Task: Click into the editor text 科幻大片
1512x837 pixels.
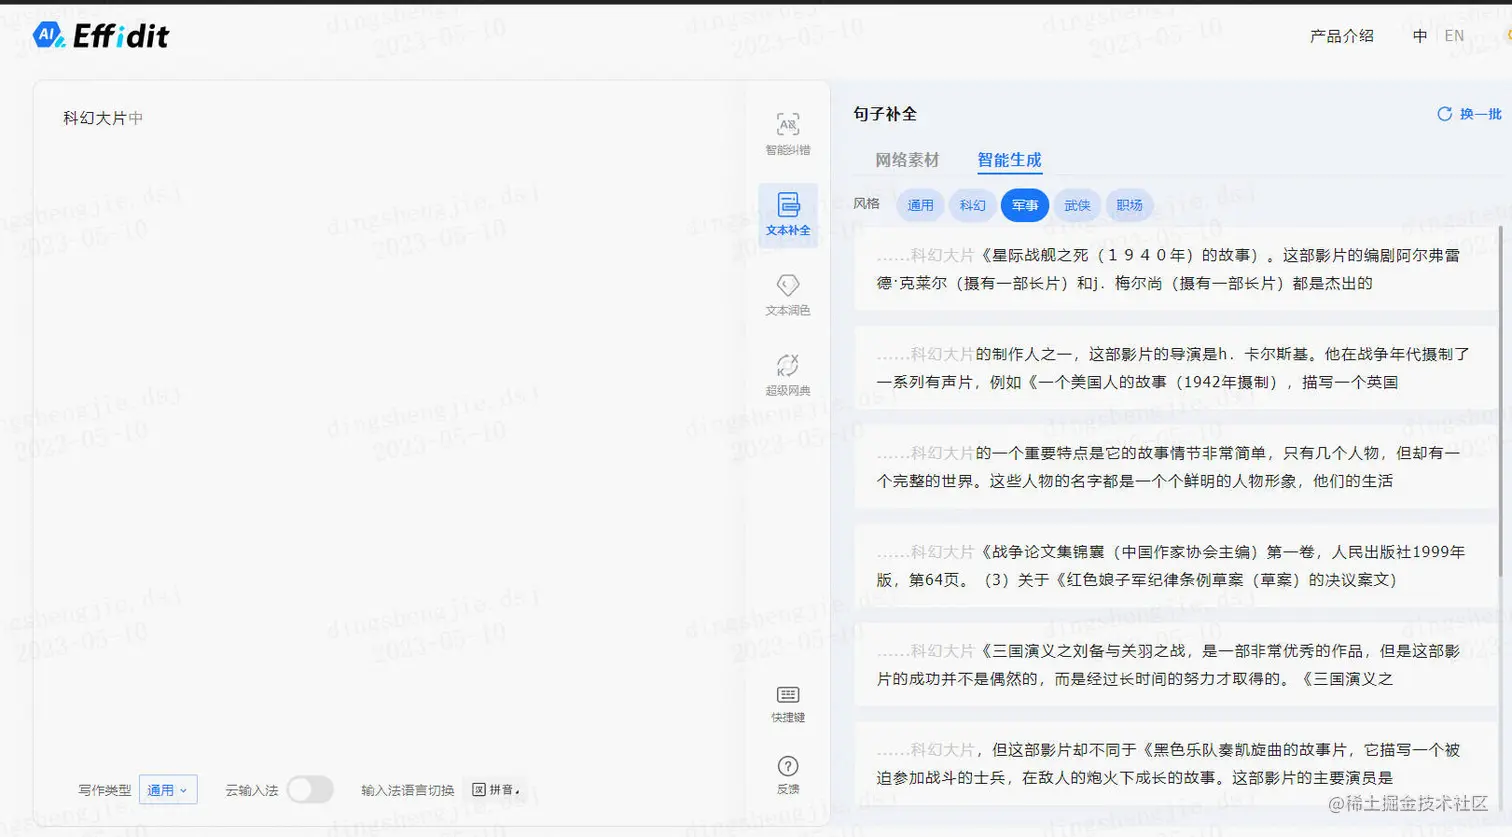Action: [x=95, y=118]
